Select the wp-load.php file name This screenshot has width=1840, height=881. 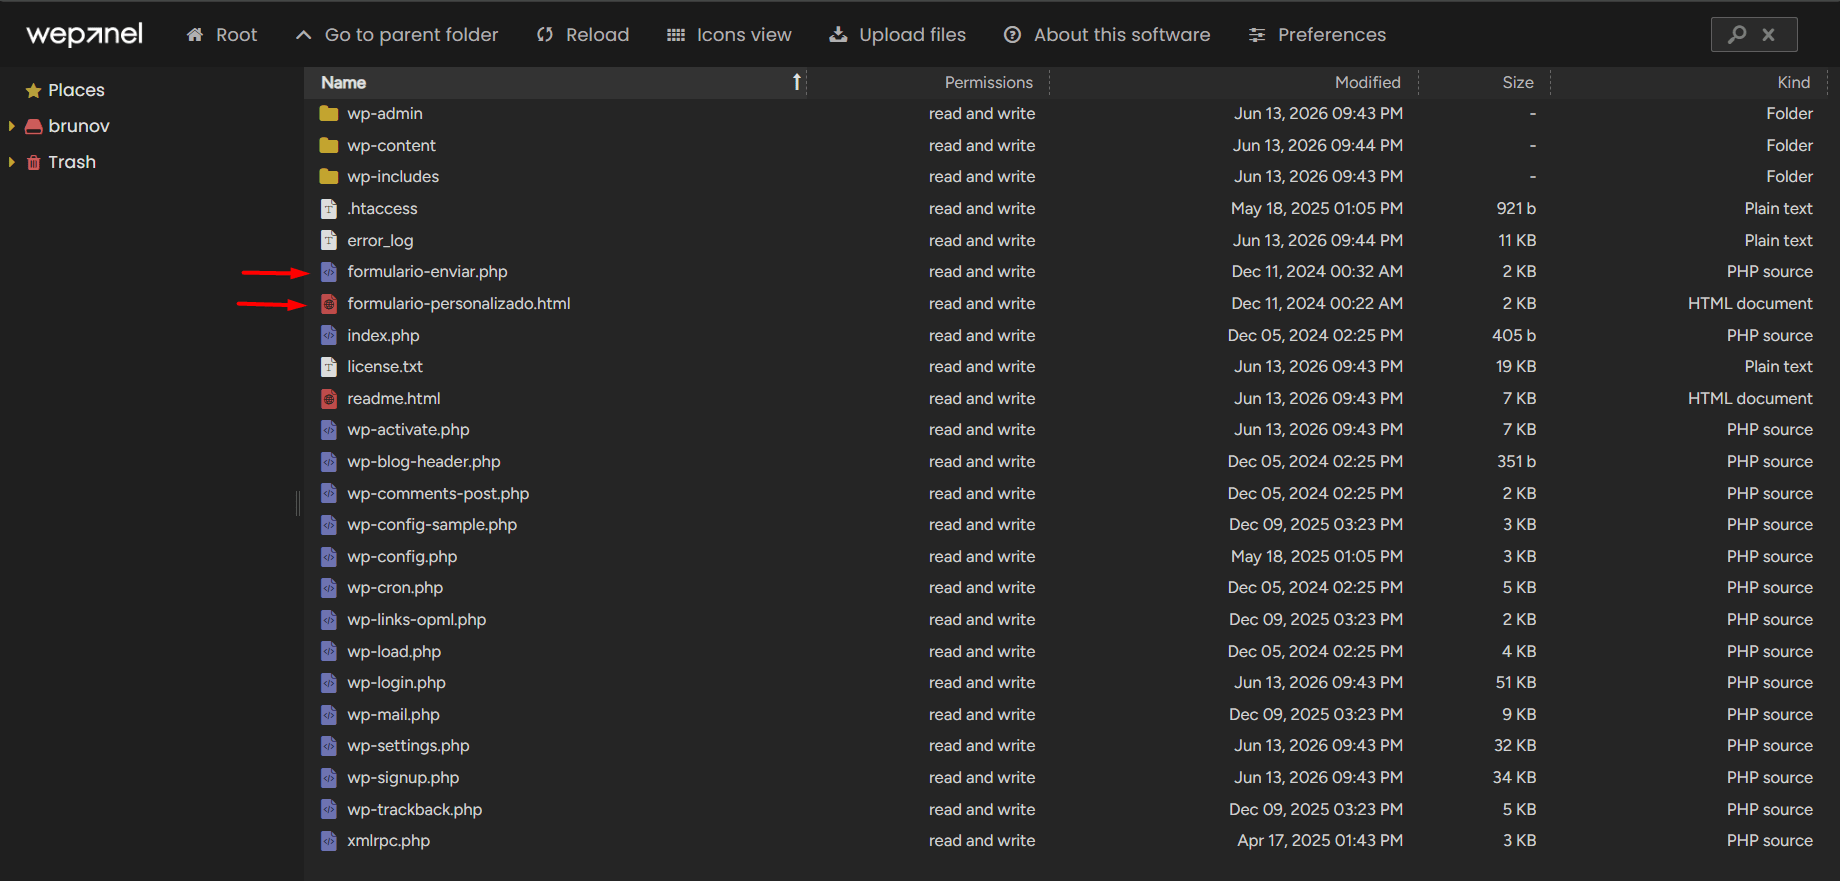394,651
